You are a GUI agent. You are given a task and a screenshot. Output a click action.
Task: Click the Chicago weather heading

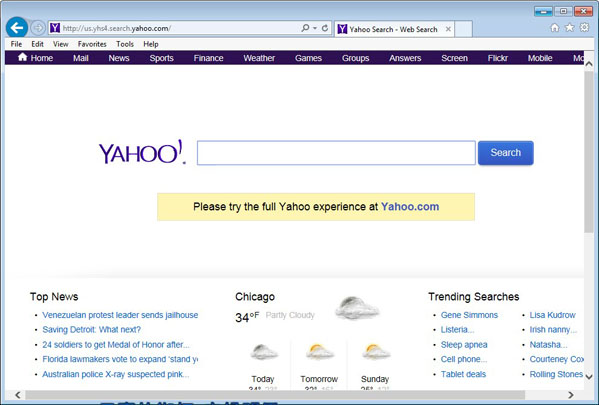click(x=255, y=297)
